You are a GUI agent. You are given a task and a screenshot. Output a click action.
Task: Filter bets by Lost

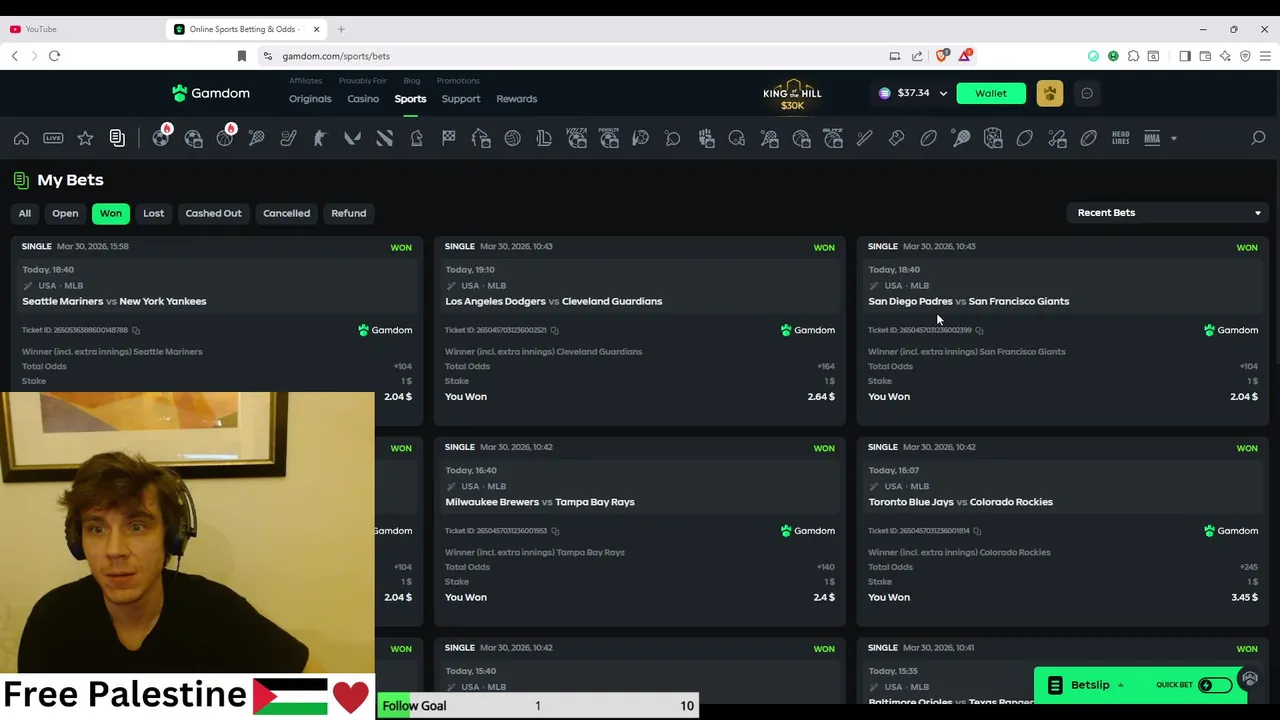(153, 213)
